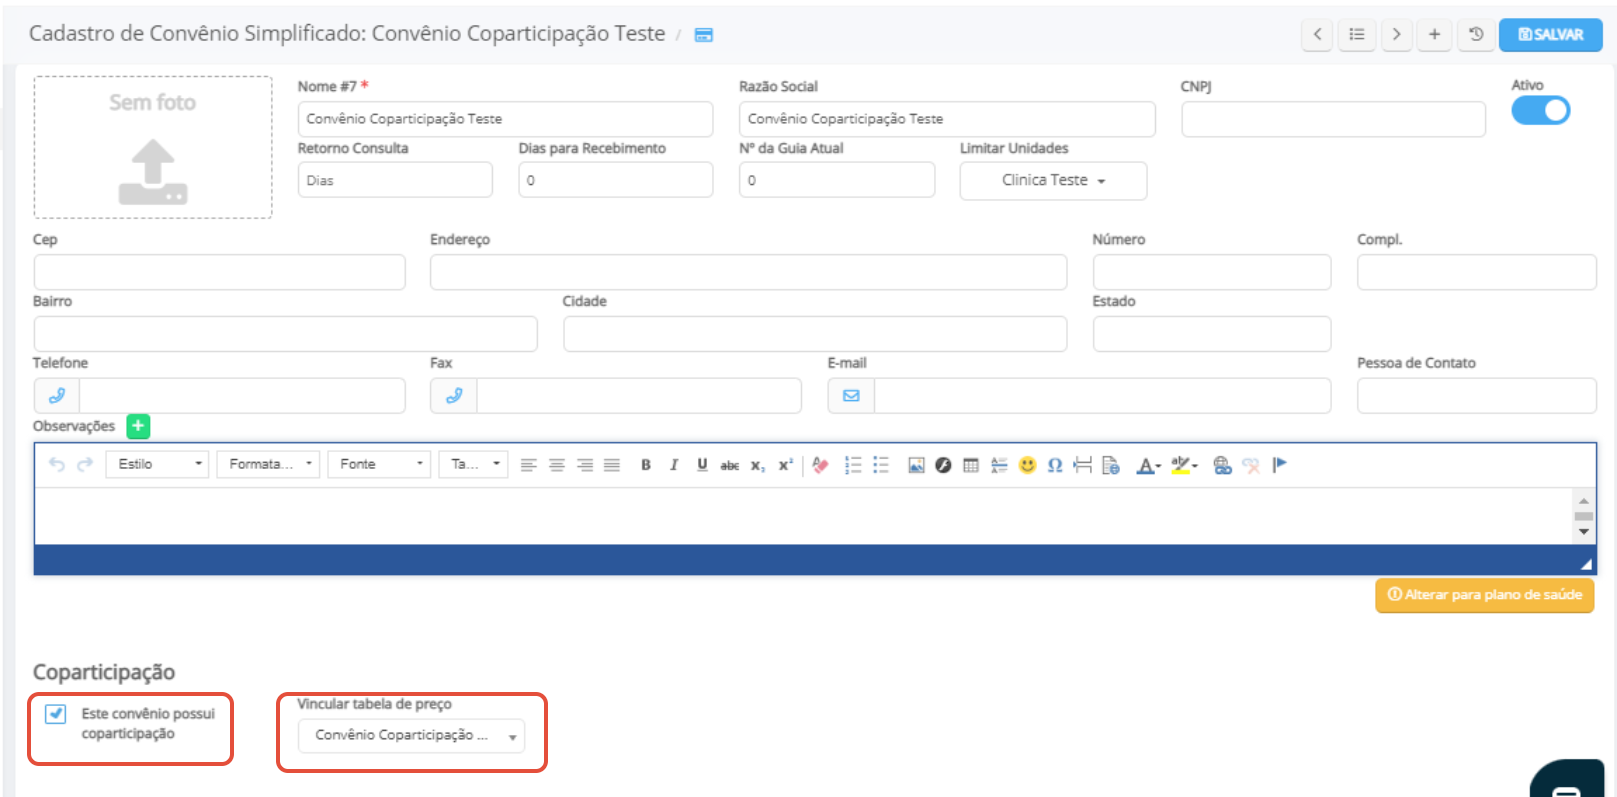
Task: Open Vincular tabela de preço dropdown
Action: pyautogui.click(x=411, y=736)
